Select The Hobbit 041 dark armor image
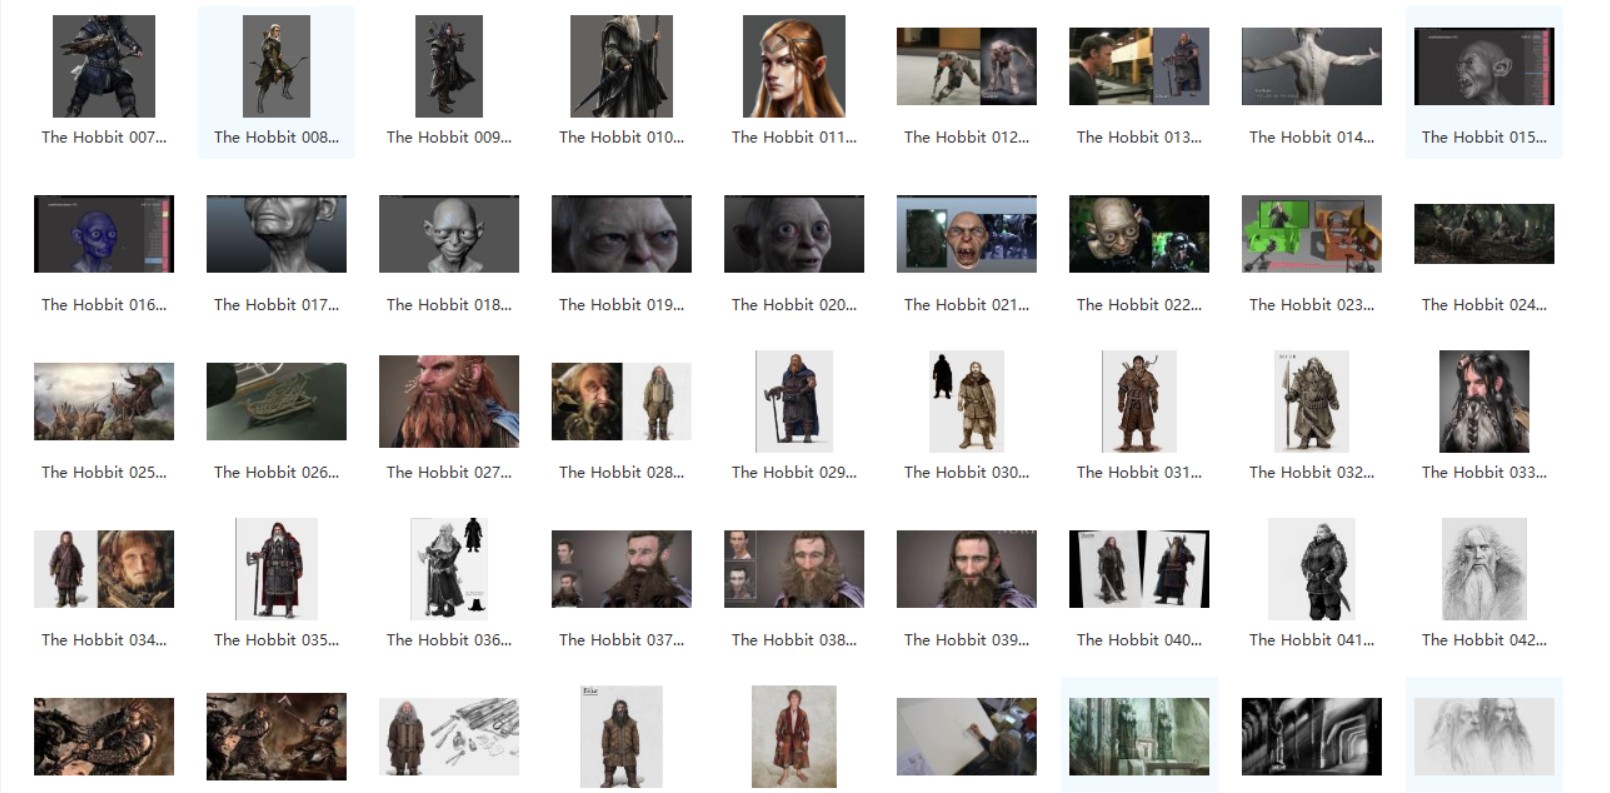This screenshot has height=793, width=1610. [1311, 569]
